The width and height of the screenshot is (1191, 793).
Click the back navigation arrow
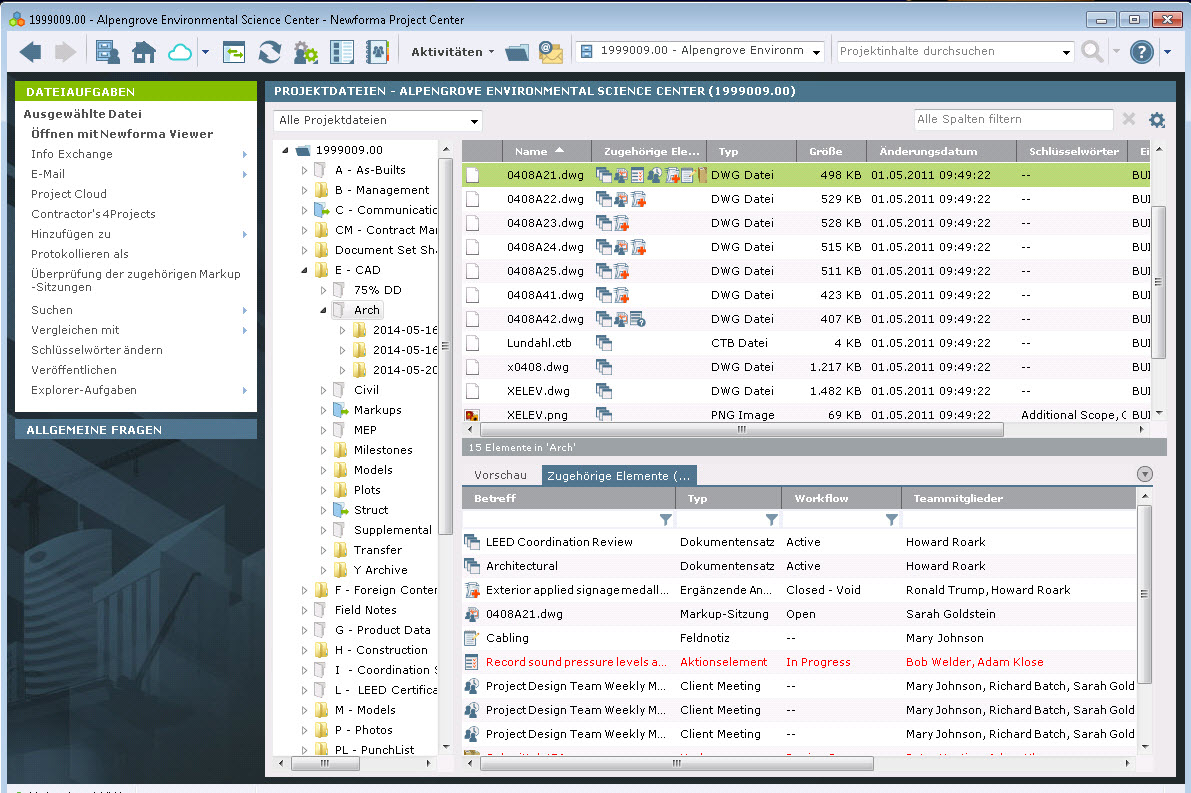30,52
